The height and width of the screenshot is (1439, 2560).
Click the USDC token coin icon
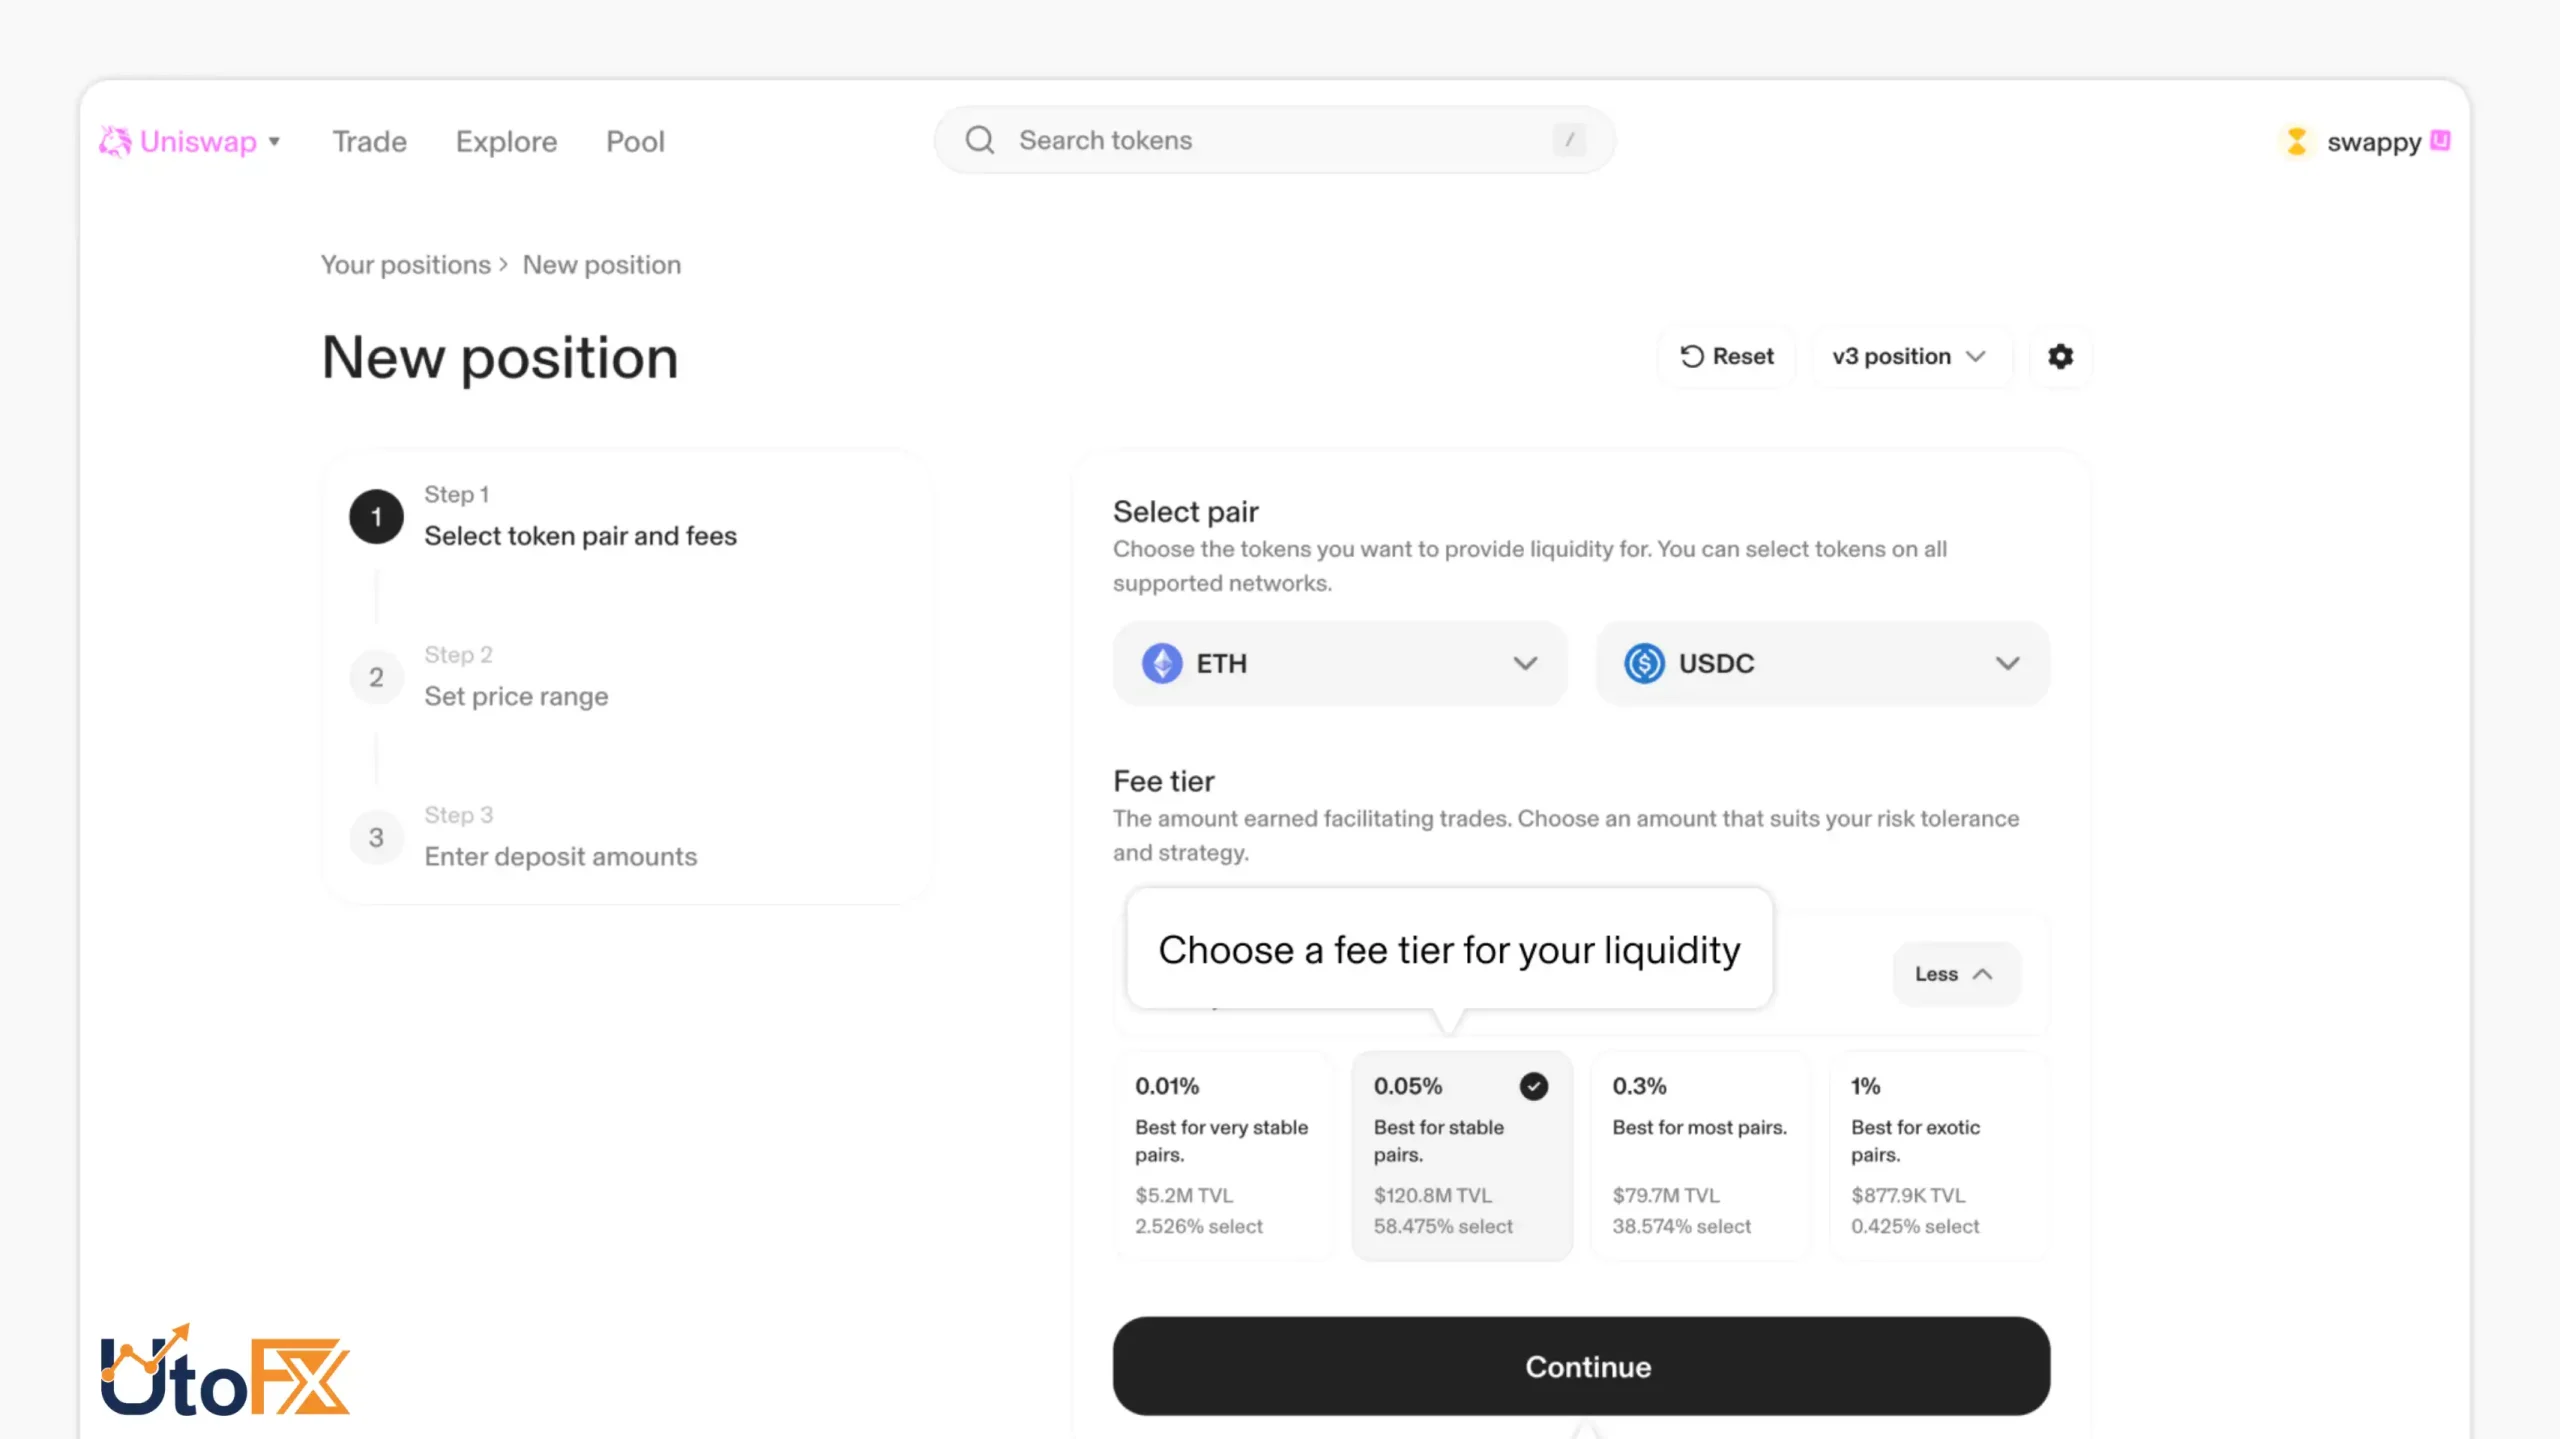pos(1644,663)
